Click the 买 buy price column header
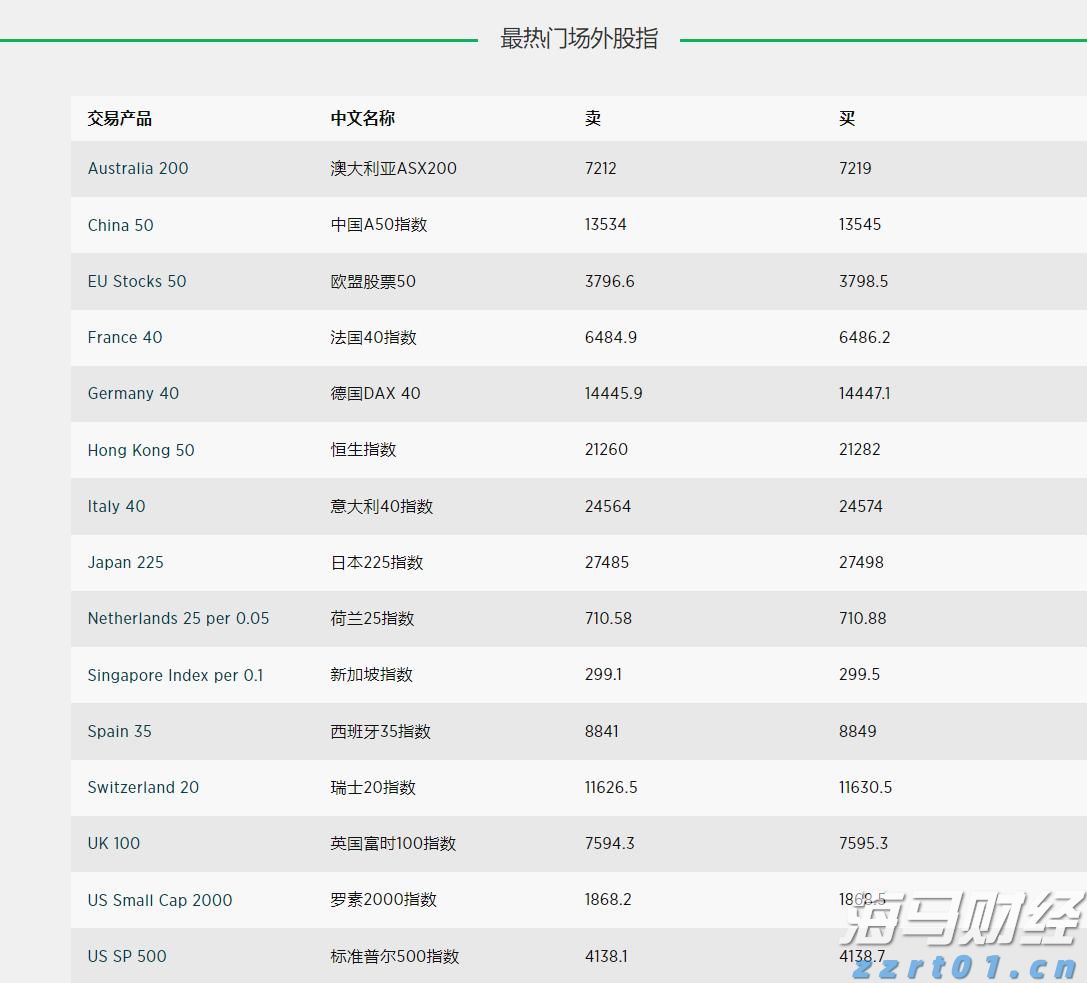Screen dimensions: 1087x983 [846, 118]
